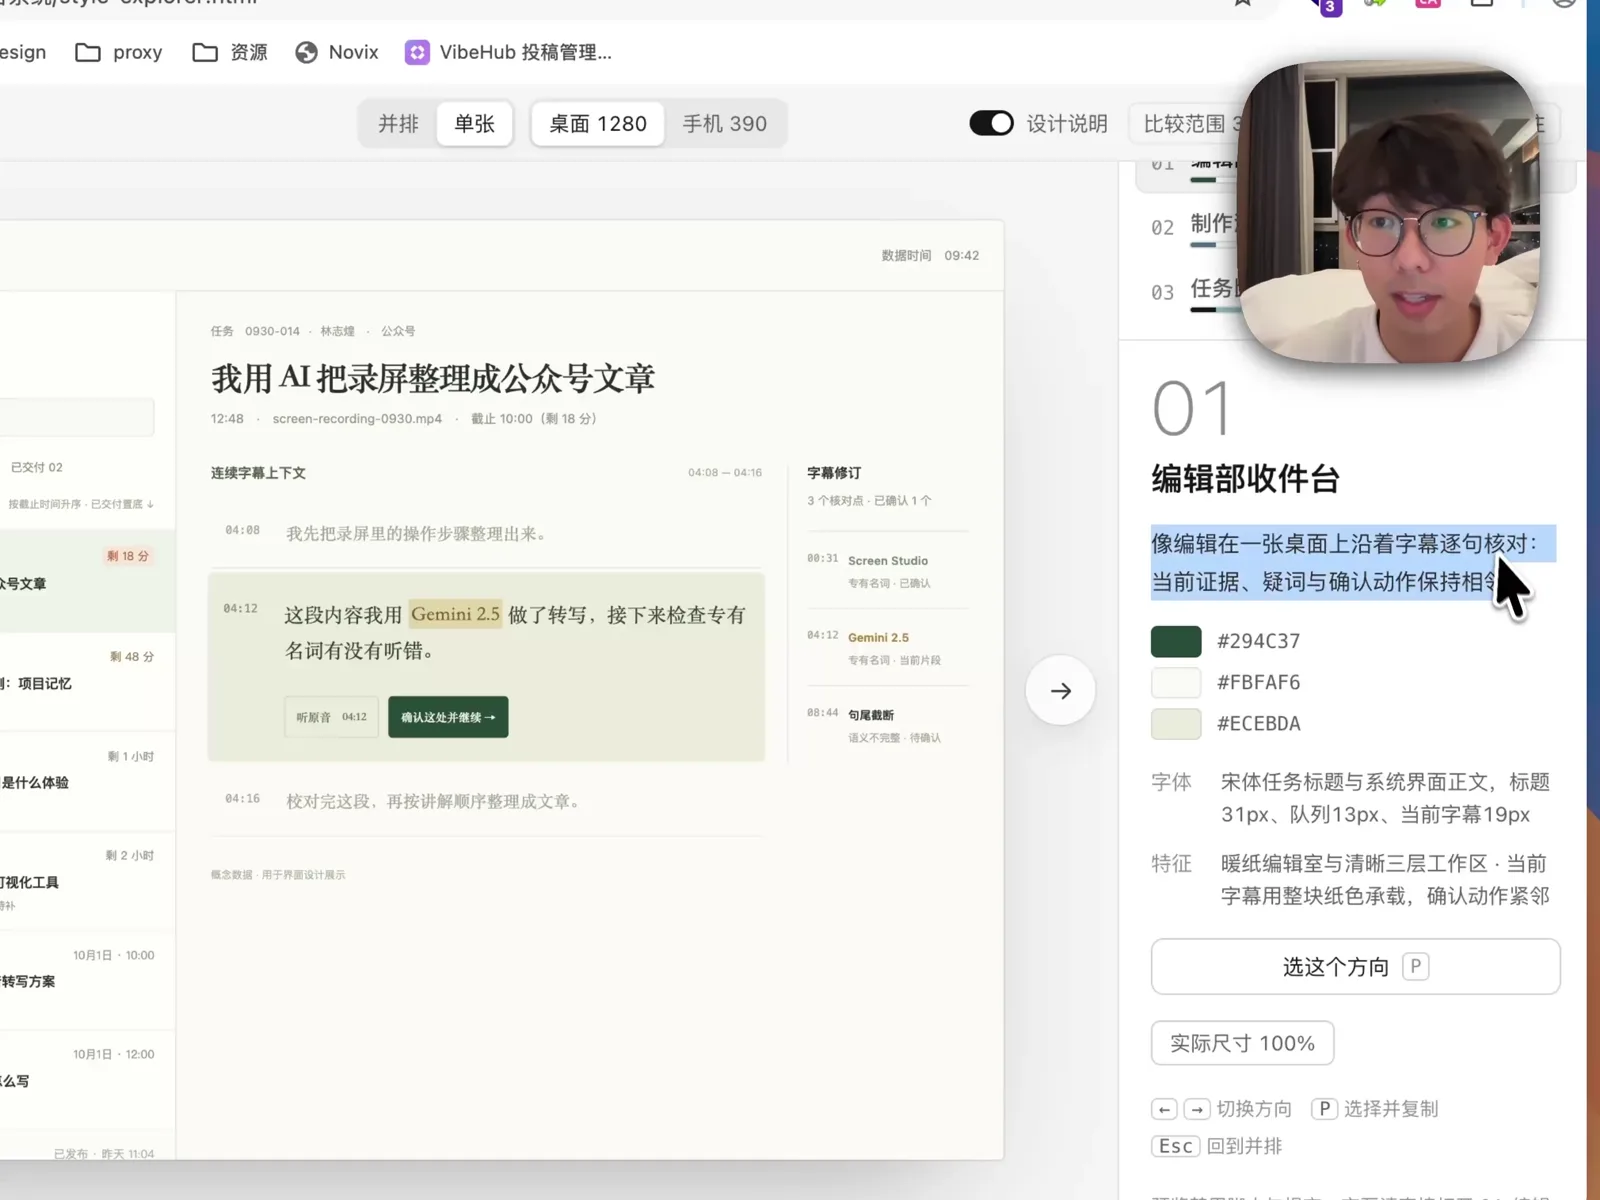
Task: Click the article title 我用 AI 把录屏整理成公众号文章
Action: [433, 378]
